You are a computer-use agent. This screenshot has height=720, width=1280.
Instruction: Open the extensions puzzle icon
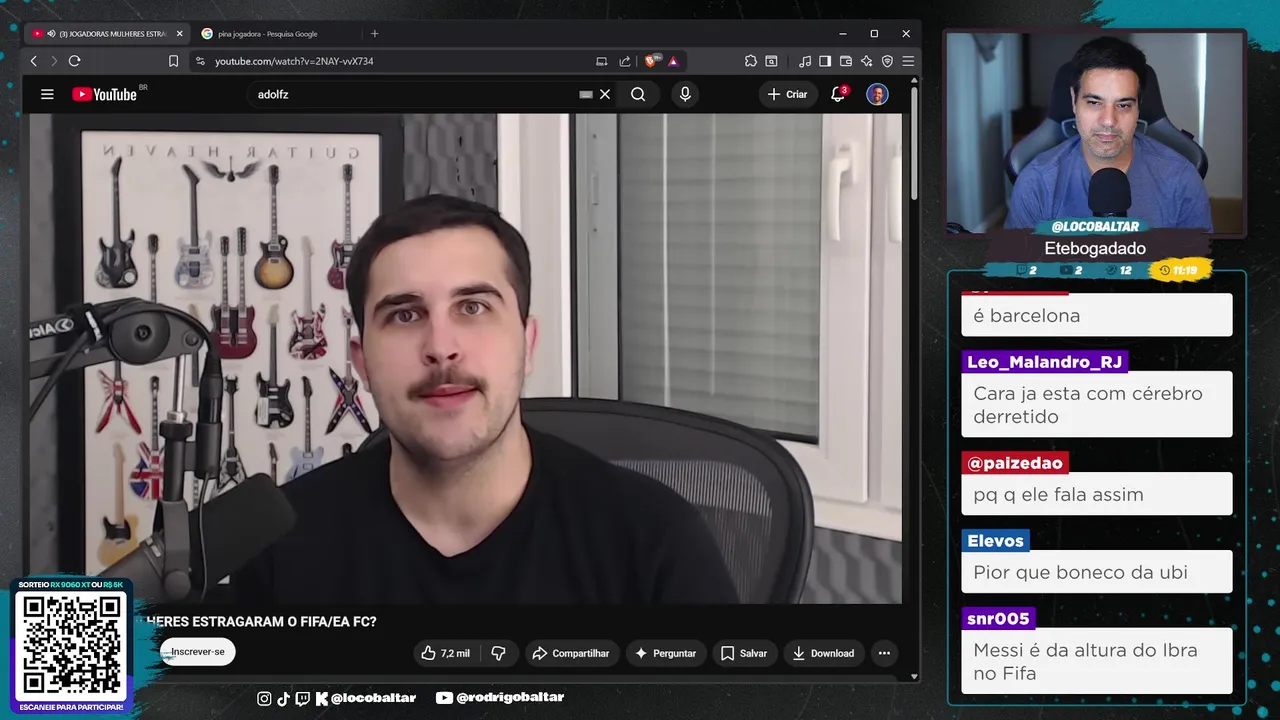[x=751, y=61]
